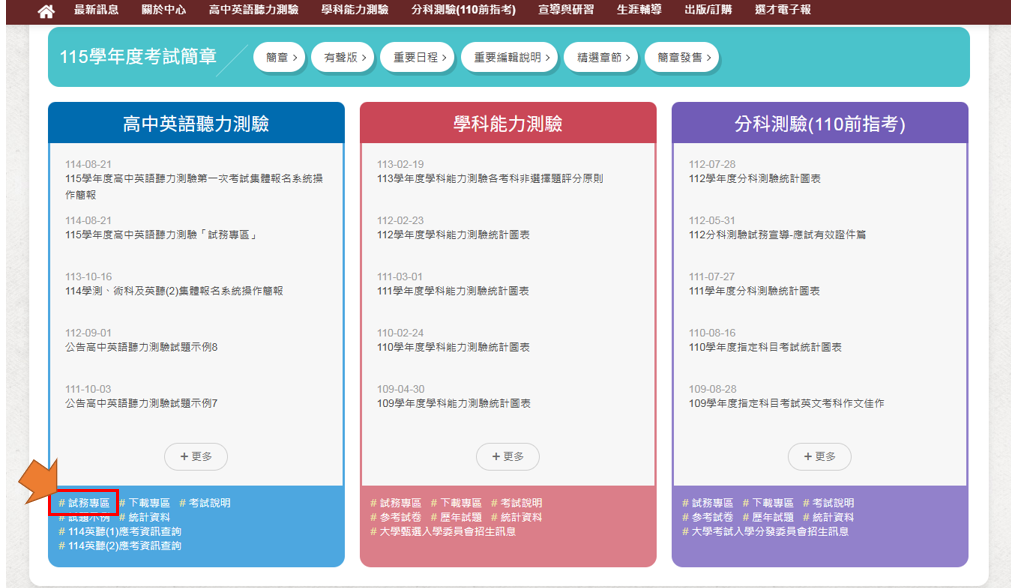Expand more news in 分科測驗 panel
Viewport: 1011px width, 588px height.
(820, 456)
